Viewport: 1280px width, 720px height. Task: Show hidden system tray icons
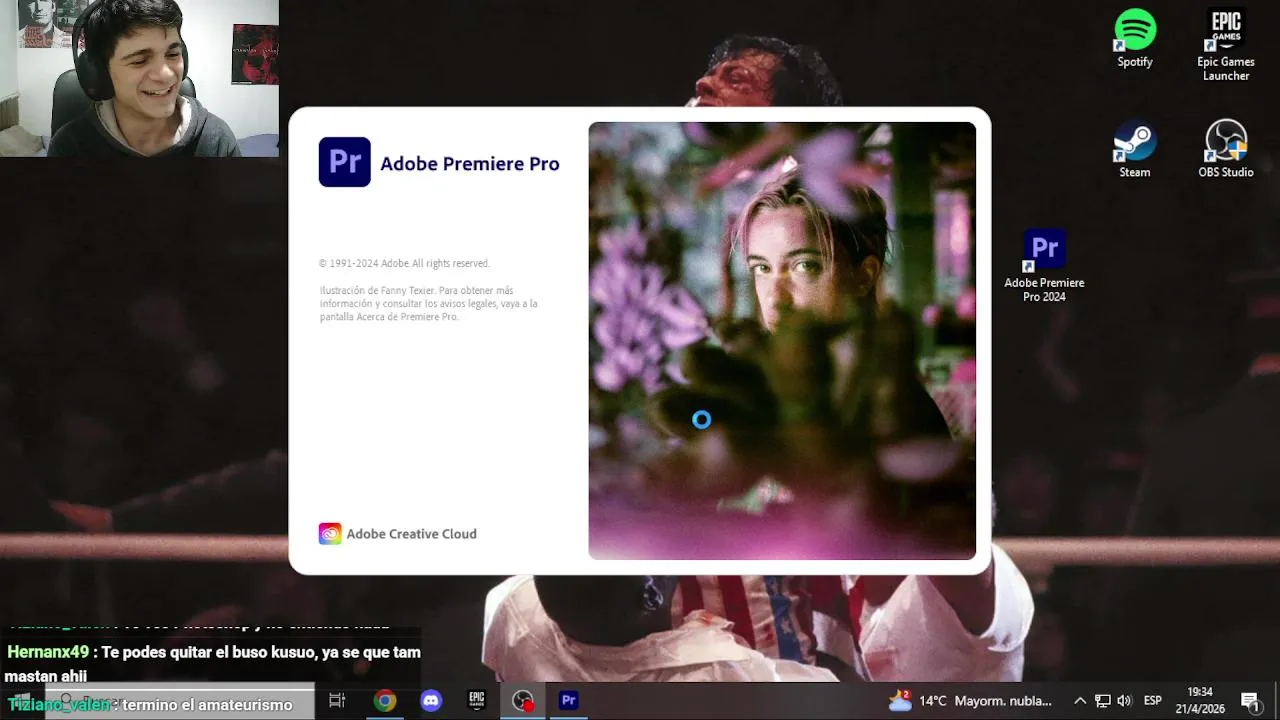coord(1079,701)
